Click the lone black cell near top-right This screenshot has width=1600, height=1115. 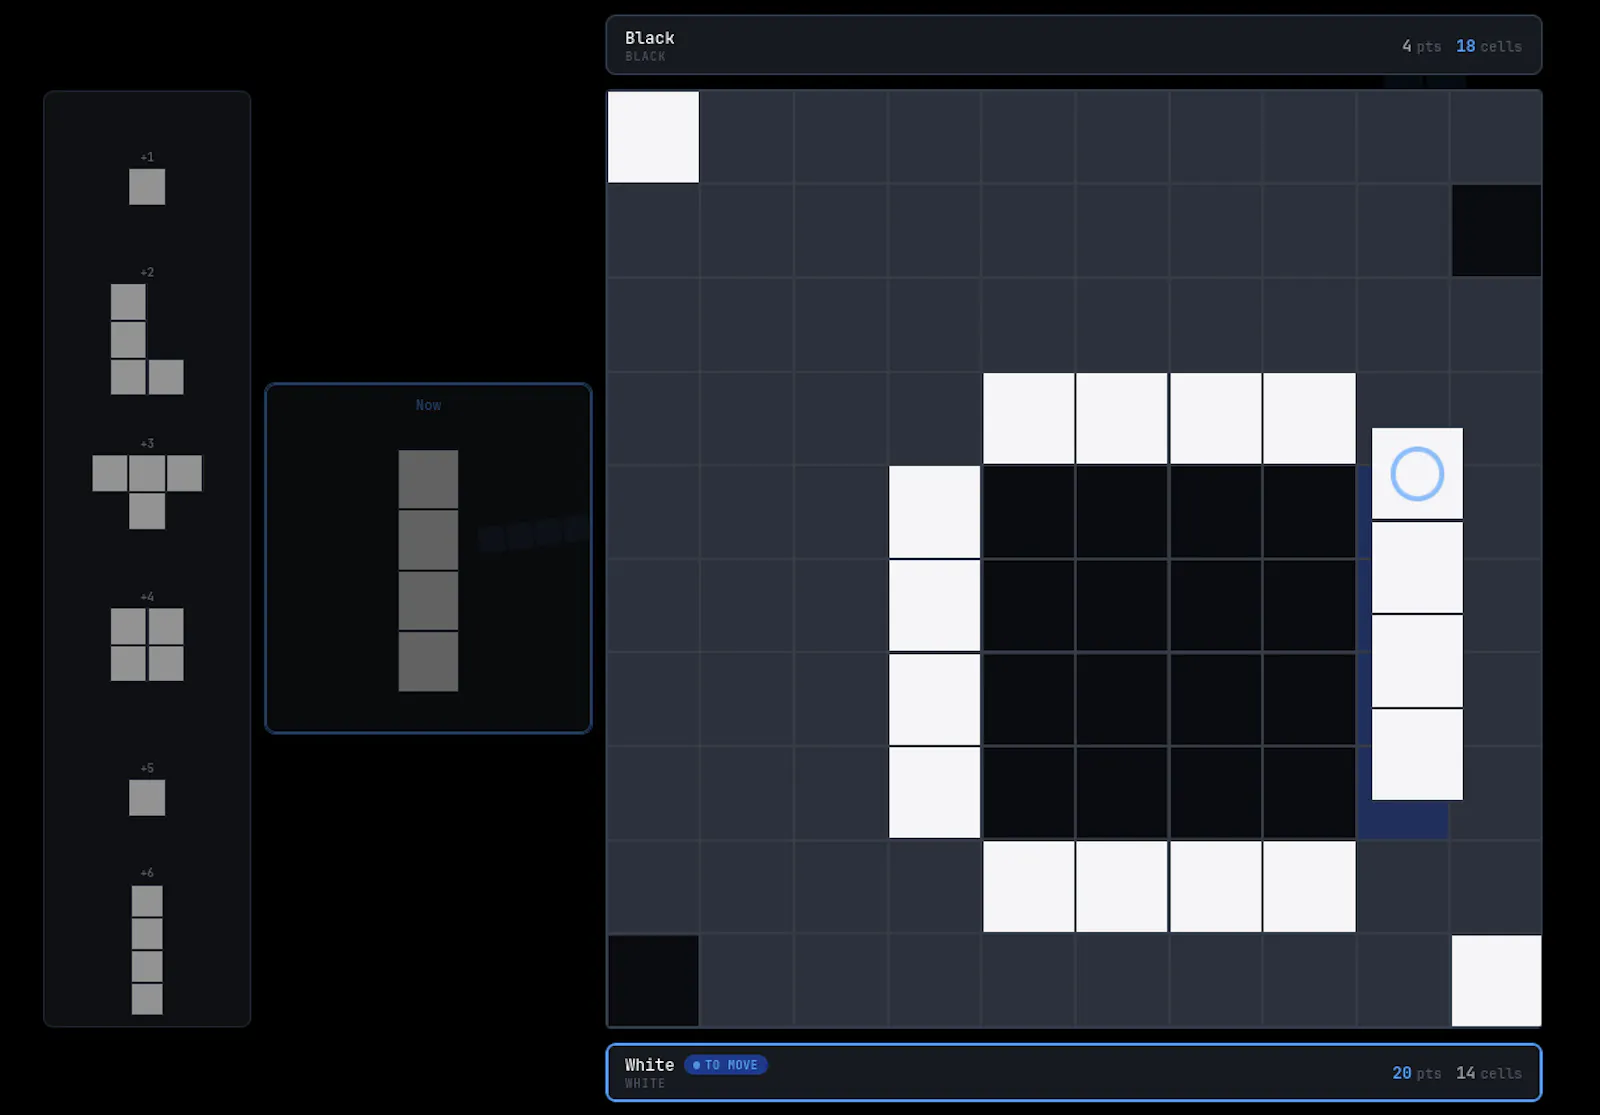point(1496,231)
